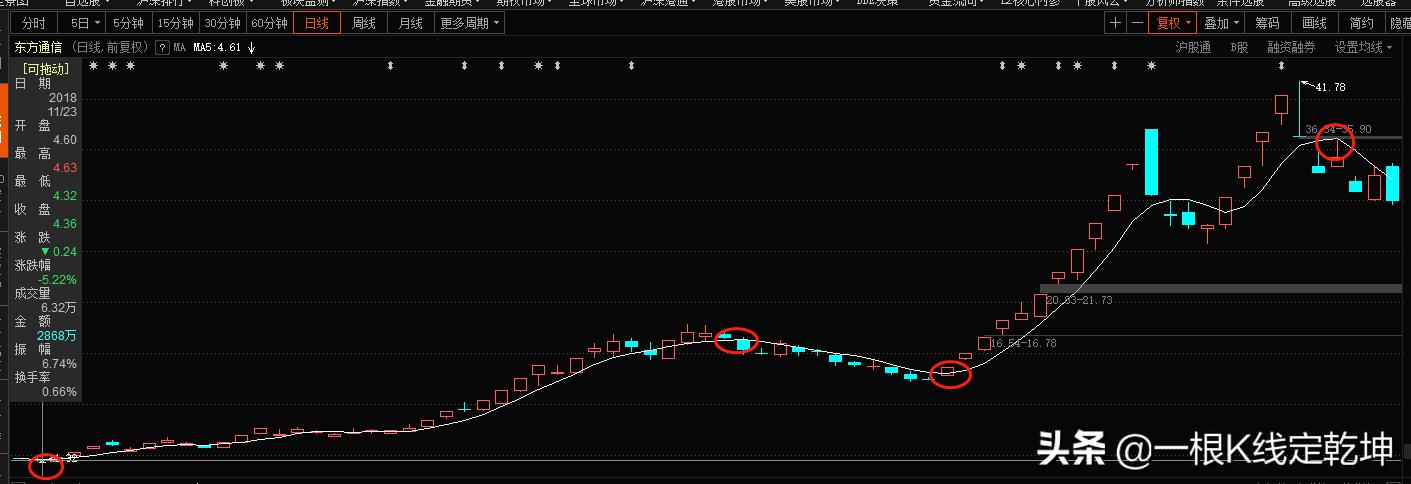Viewport: 1411px width, 484px height.
Task: Switch to 月线 monthly chart
Action: (x=410, y=23)
